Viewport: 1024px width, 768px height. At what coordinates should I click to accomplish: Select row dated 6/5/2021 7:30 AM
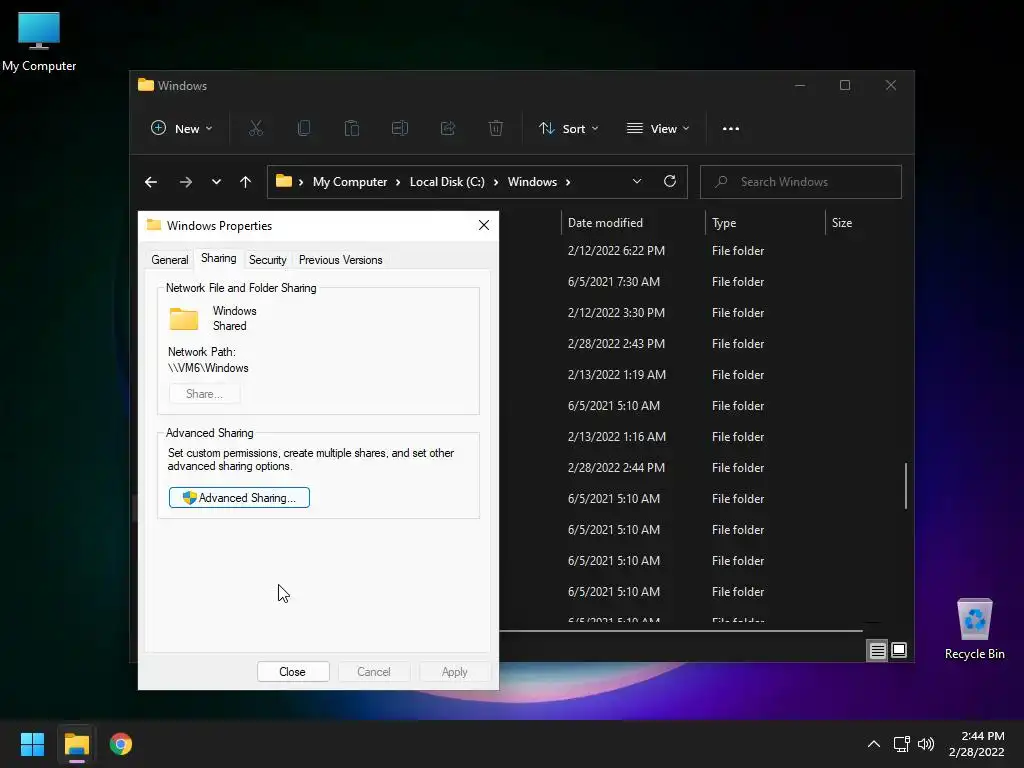[700, 282]
